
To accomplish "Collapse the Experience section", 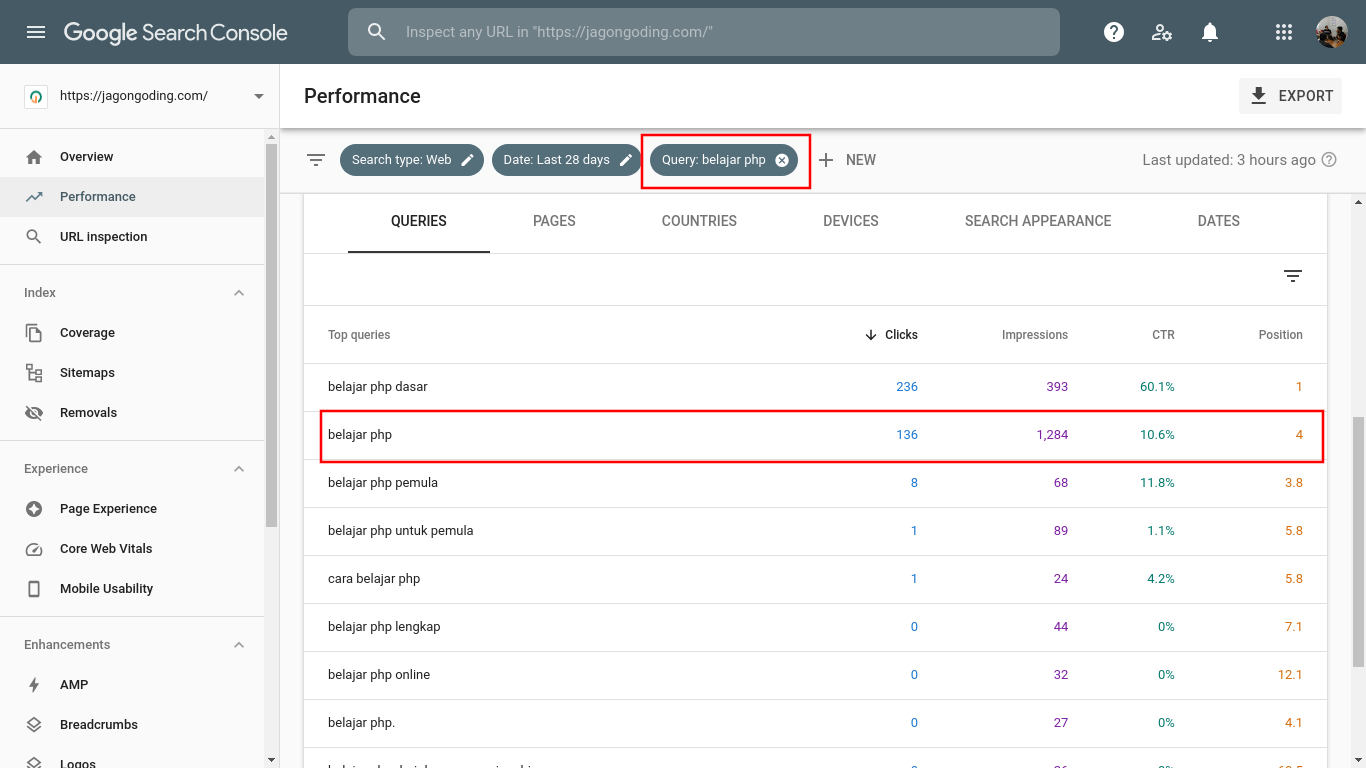I will tap(239, 469).
